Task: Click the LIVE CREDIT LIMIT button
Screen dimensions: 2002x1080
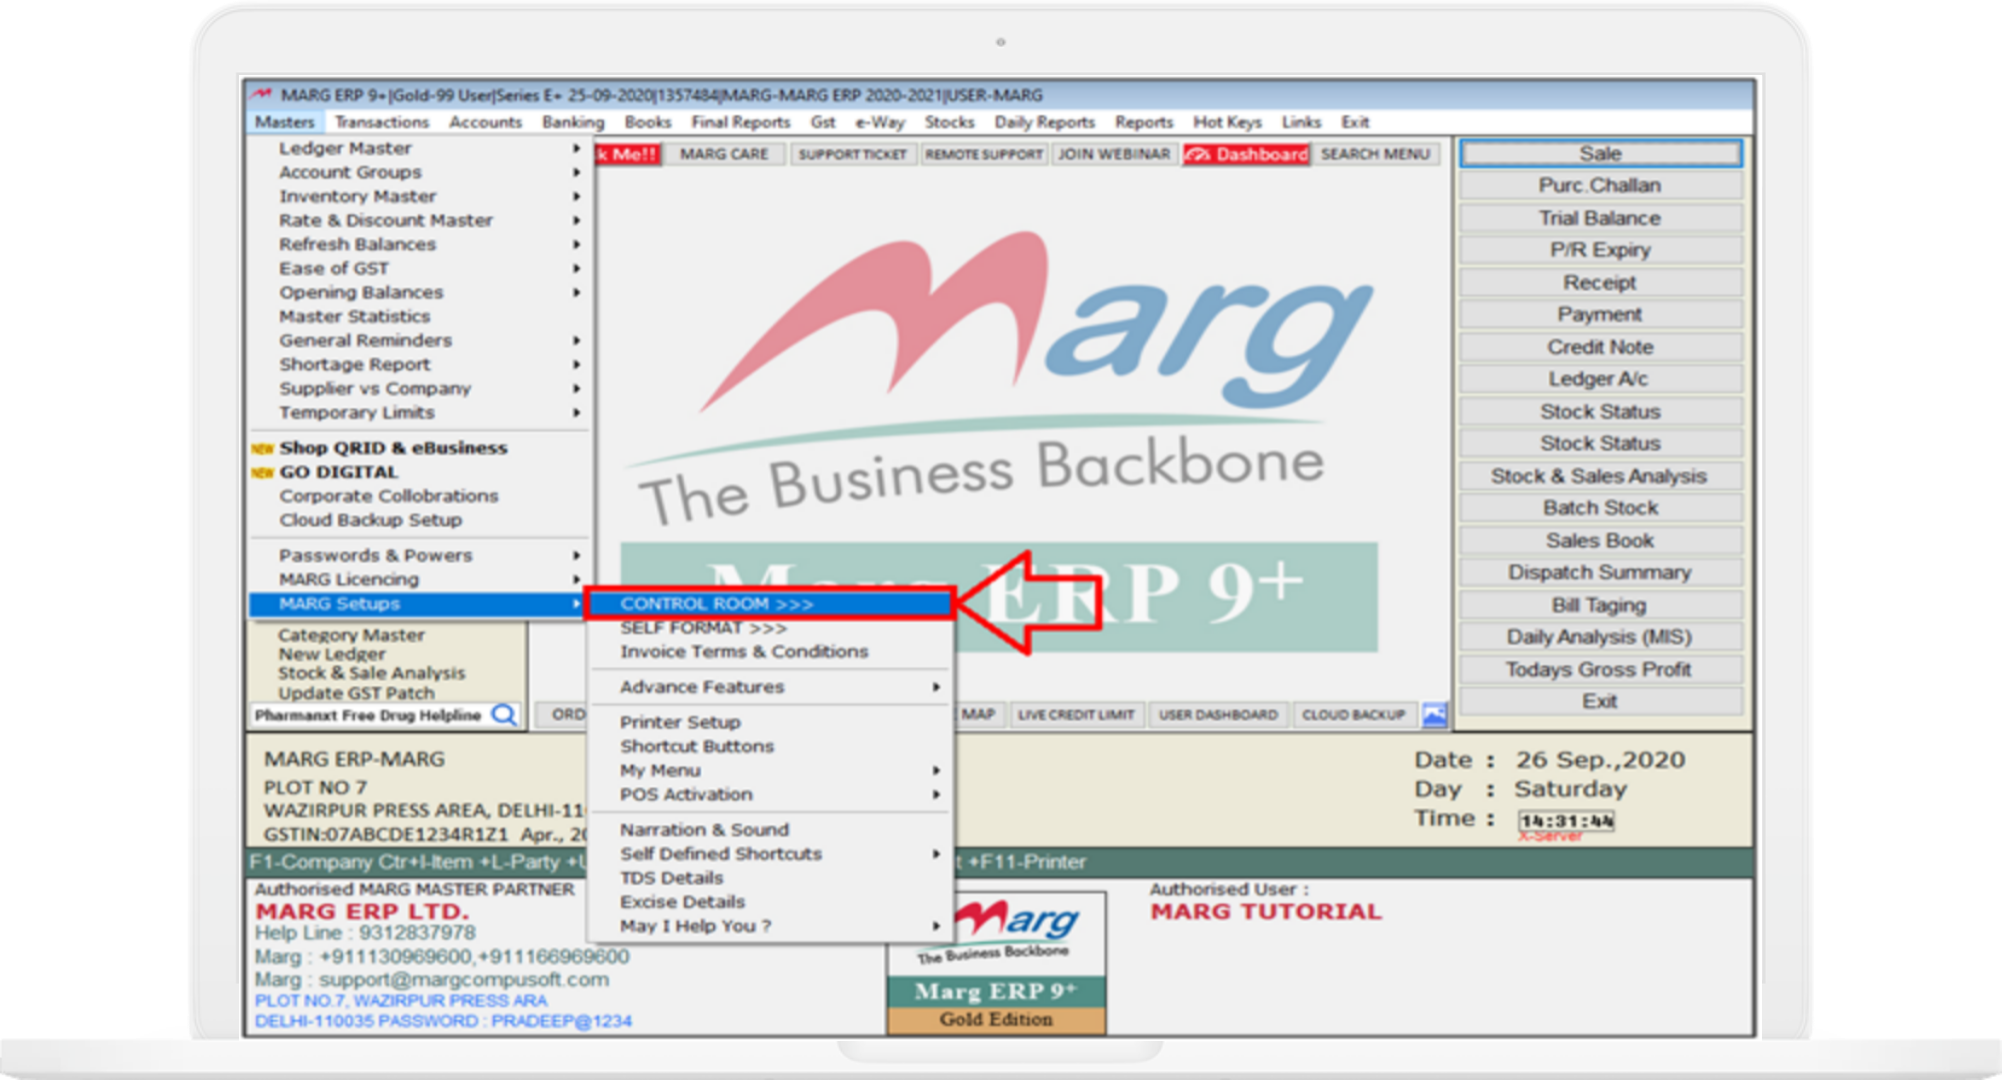Action: [1075, 715]
